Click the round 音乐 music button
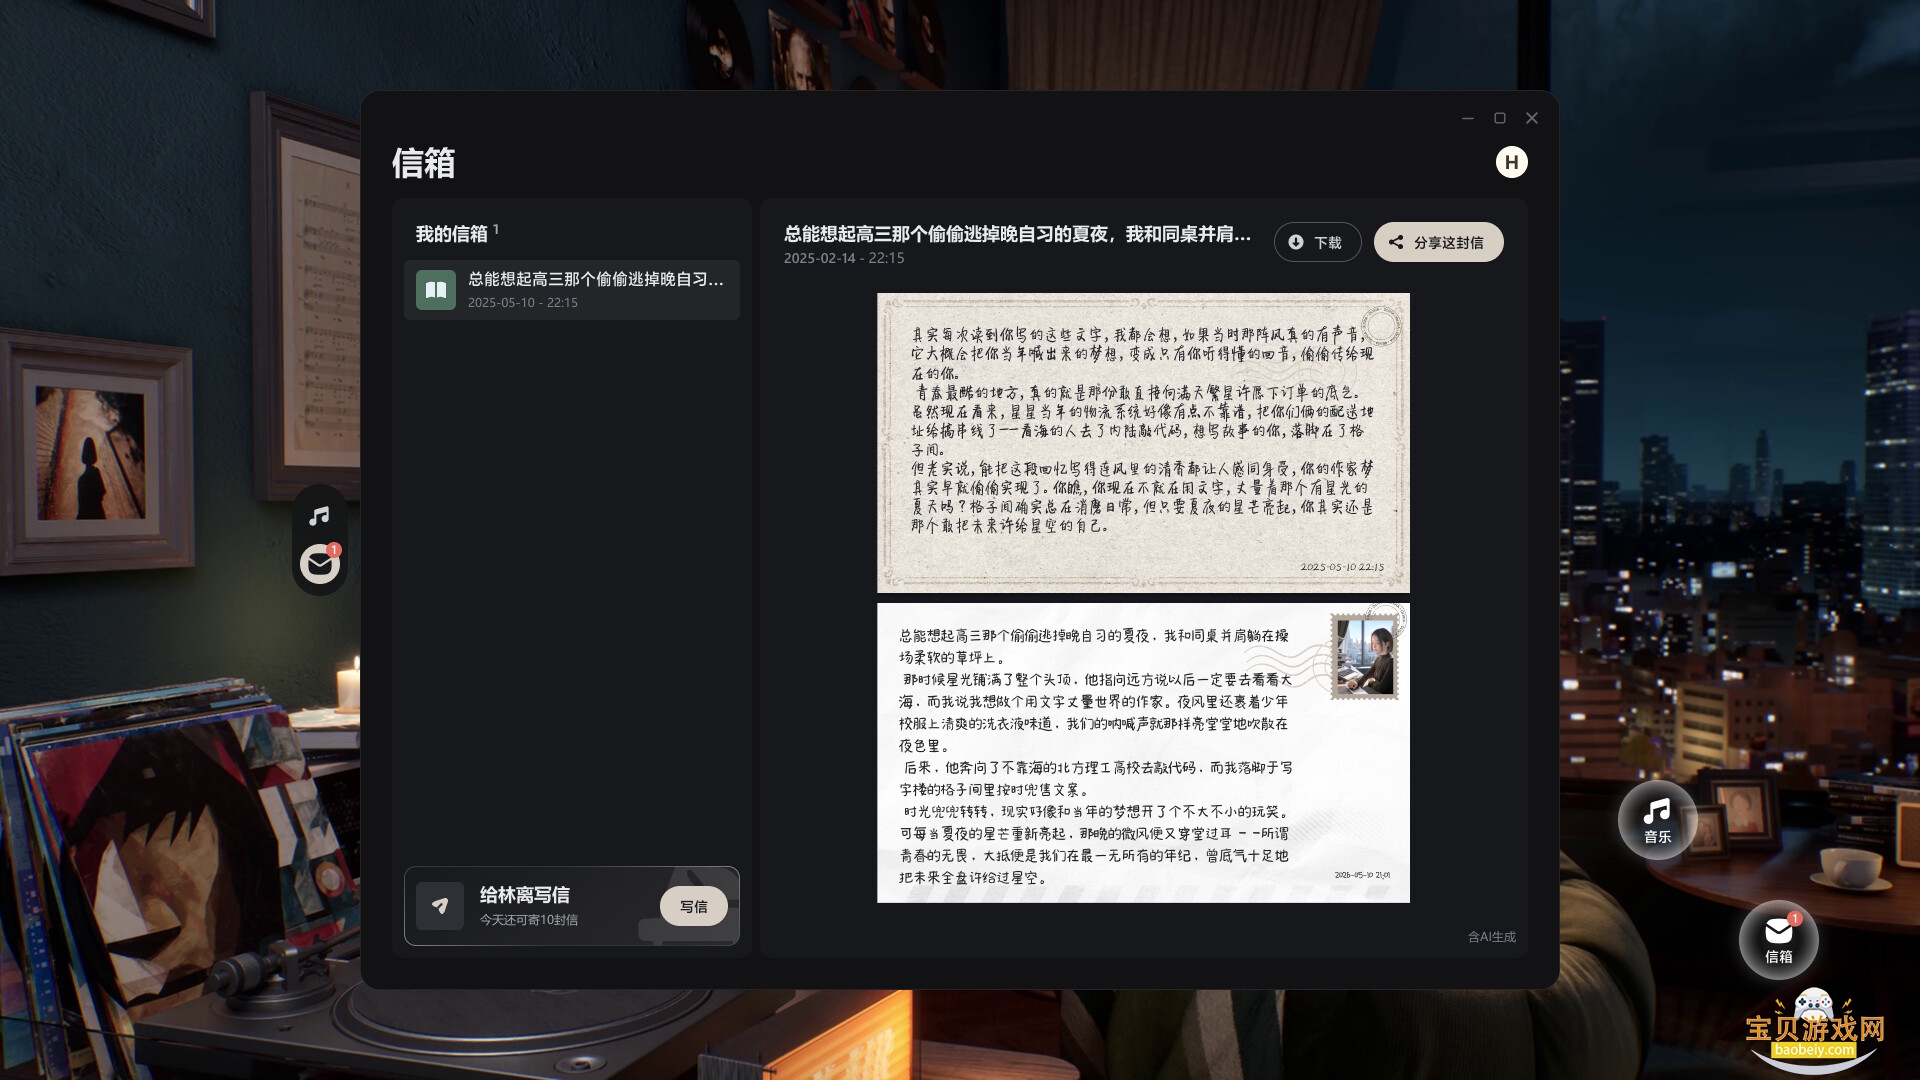The image size is (1920, 1080). click(x=1657, y=820)
